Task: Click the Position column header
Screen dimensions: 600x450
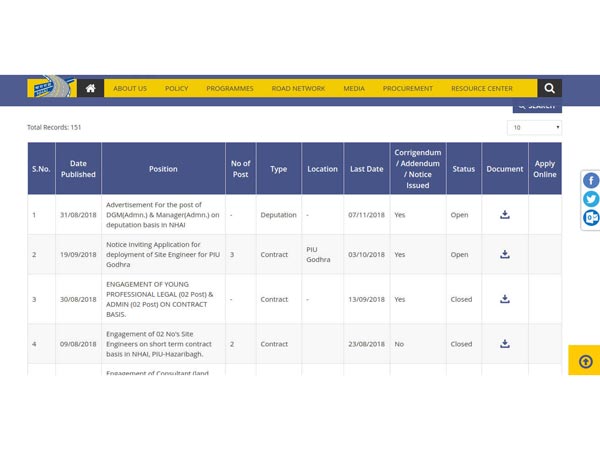Action: [163, 169]
